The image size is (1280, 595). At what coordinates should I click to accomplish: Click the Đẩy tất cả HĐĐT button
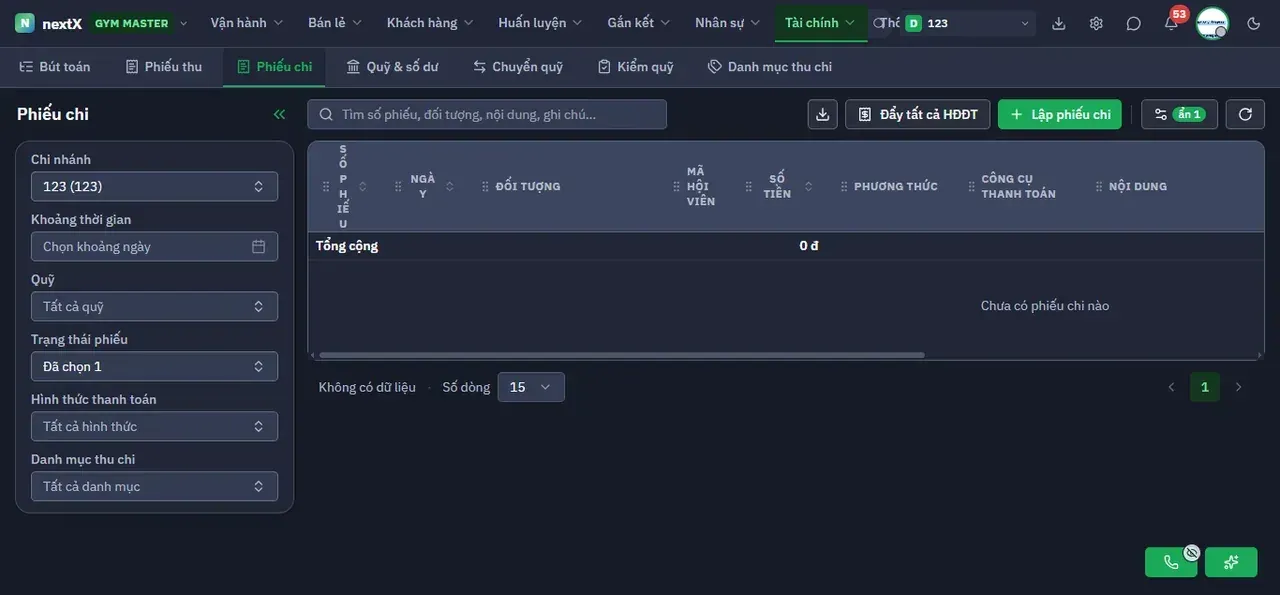click(x=918, y=114)
